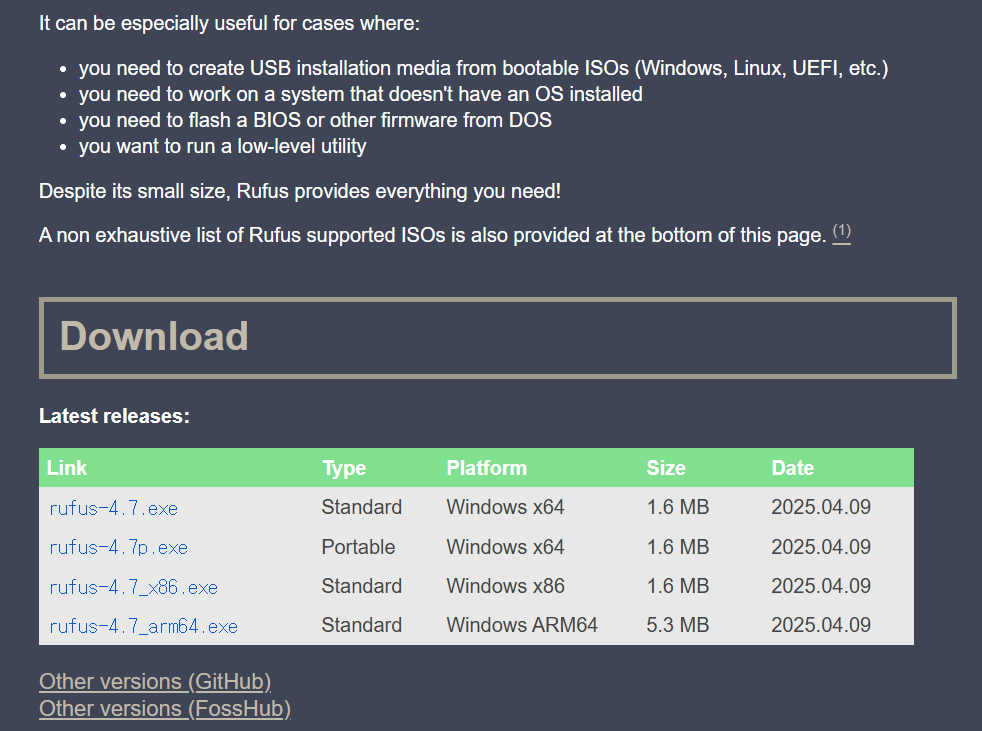Click the bullet about running a low-level utility
Image resolution: width=982 pixels, height=731 pixels.
222,146
